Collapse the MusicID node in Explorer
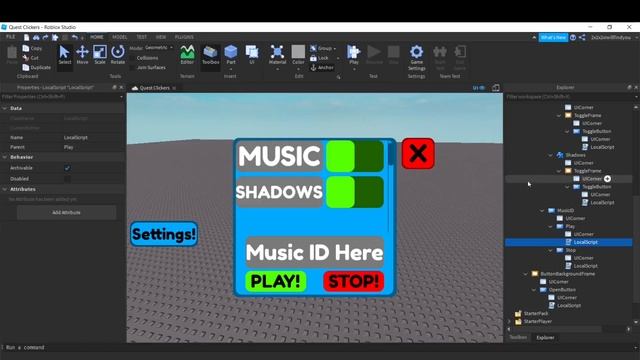 click(542, 211)
